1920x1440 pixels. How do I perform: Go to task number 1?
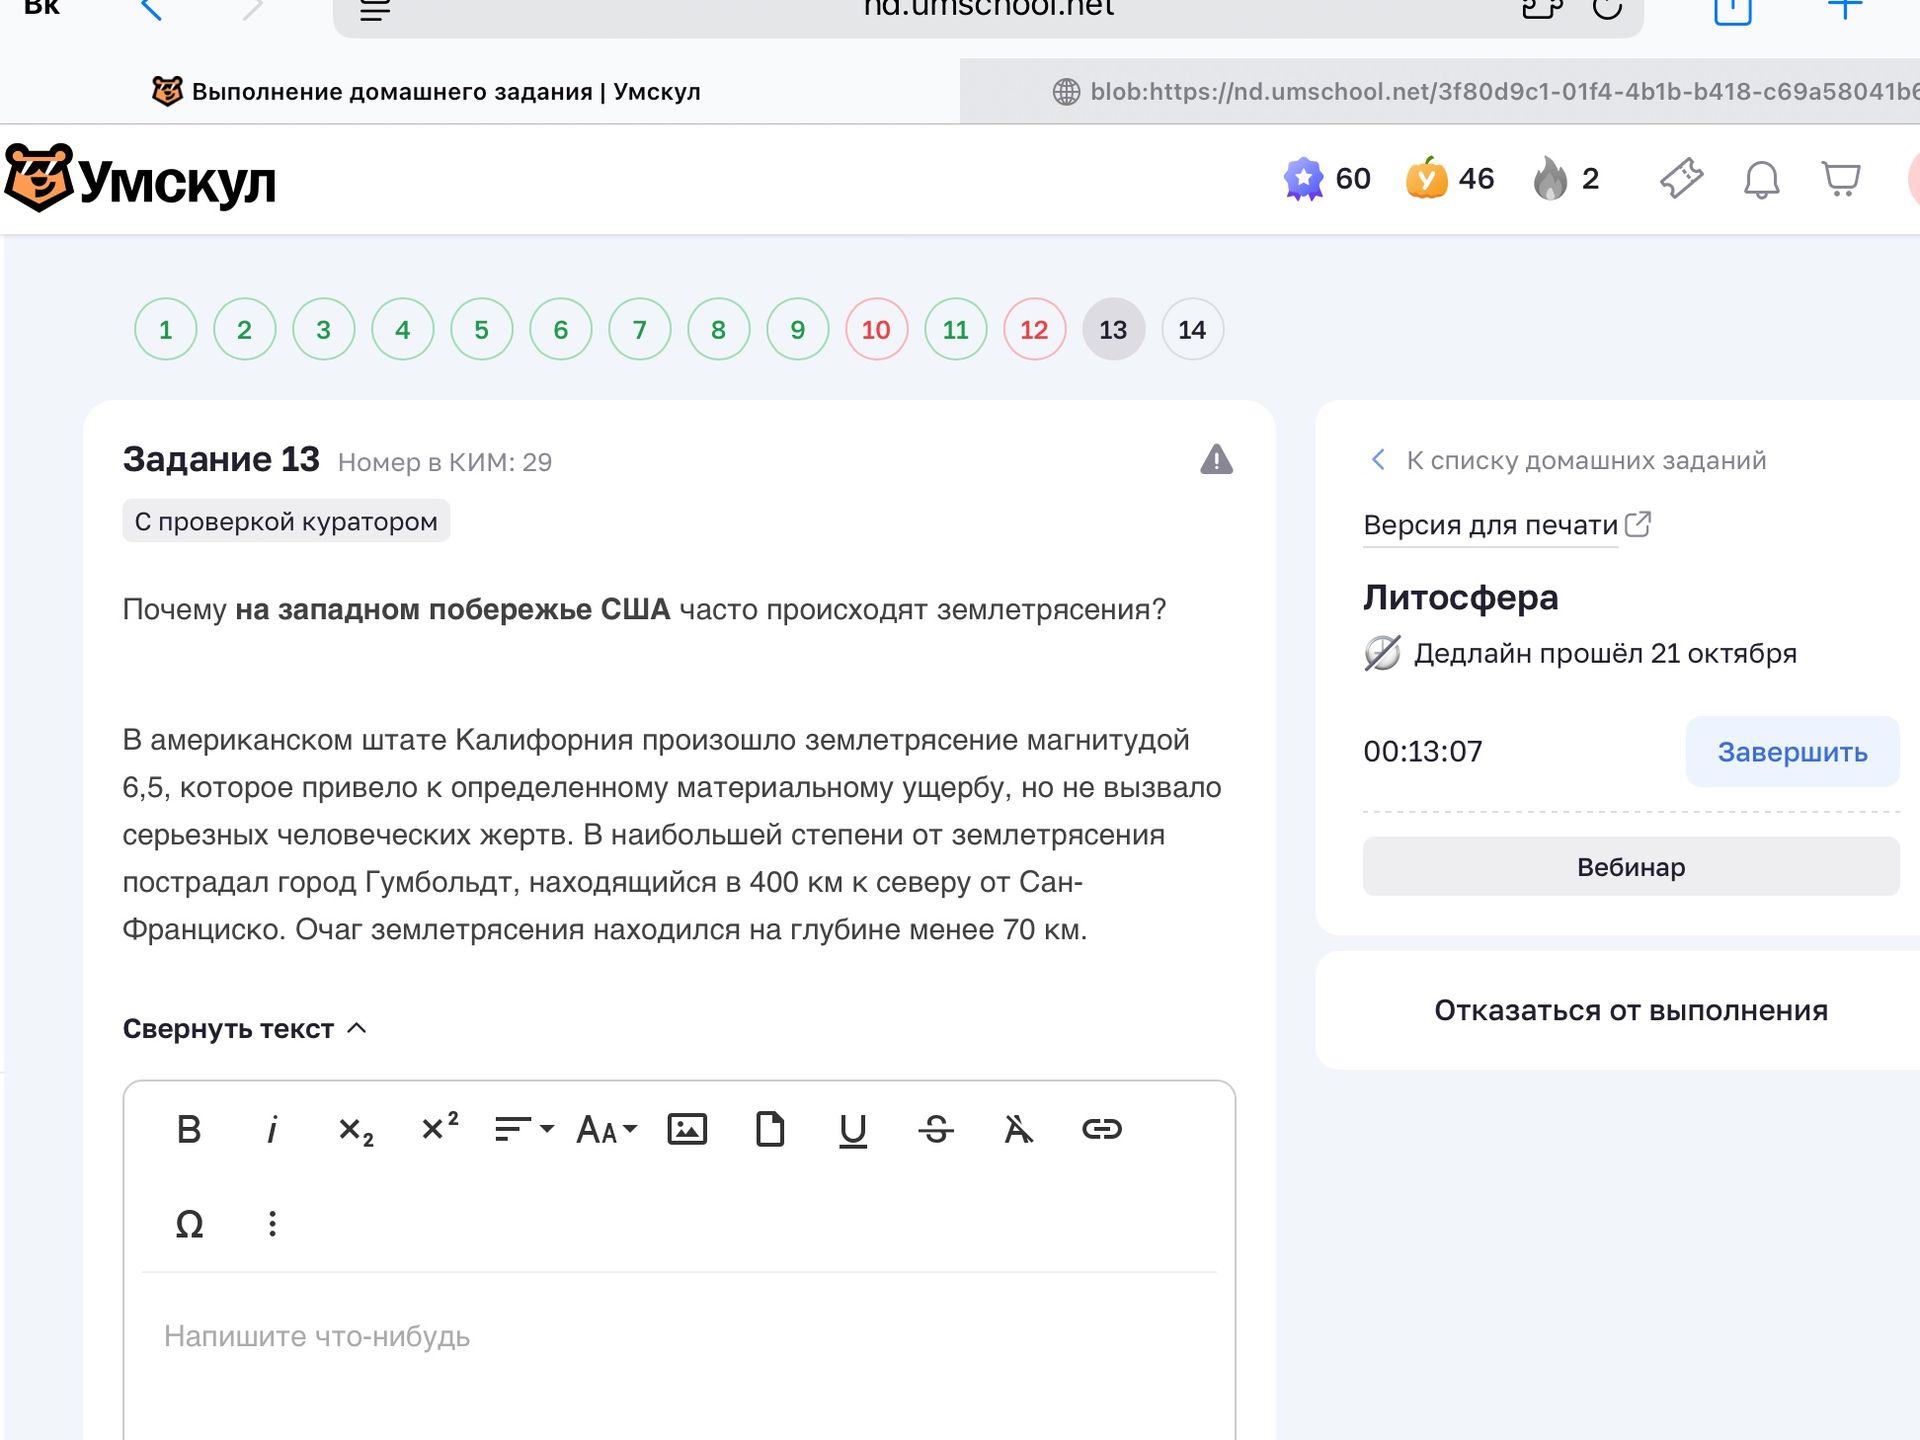coord(165,330)
